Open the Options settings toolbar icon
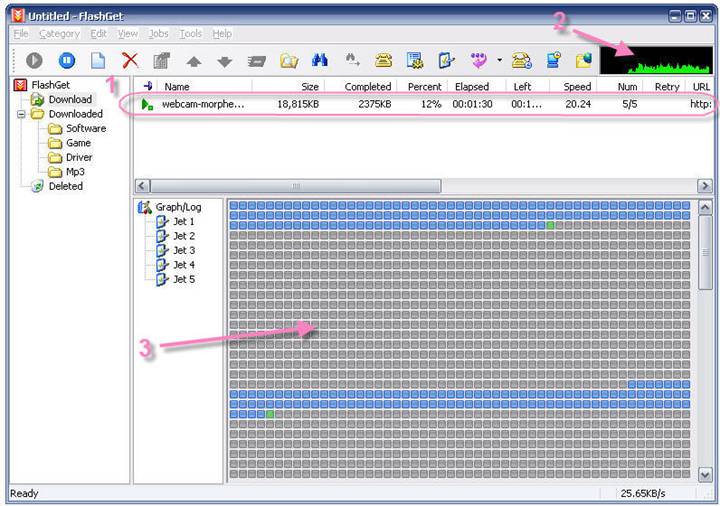Screen dimensions: 720x506 [415, 60]
